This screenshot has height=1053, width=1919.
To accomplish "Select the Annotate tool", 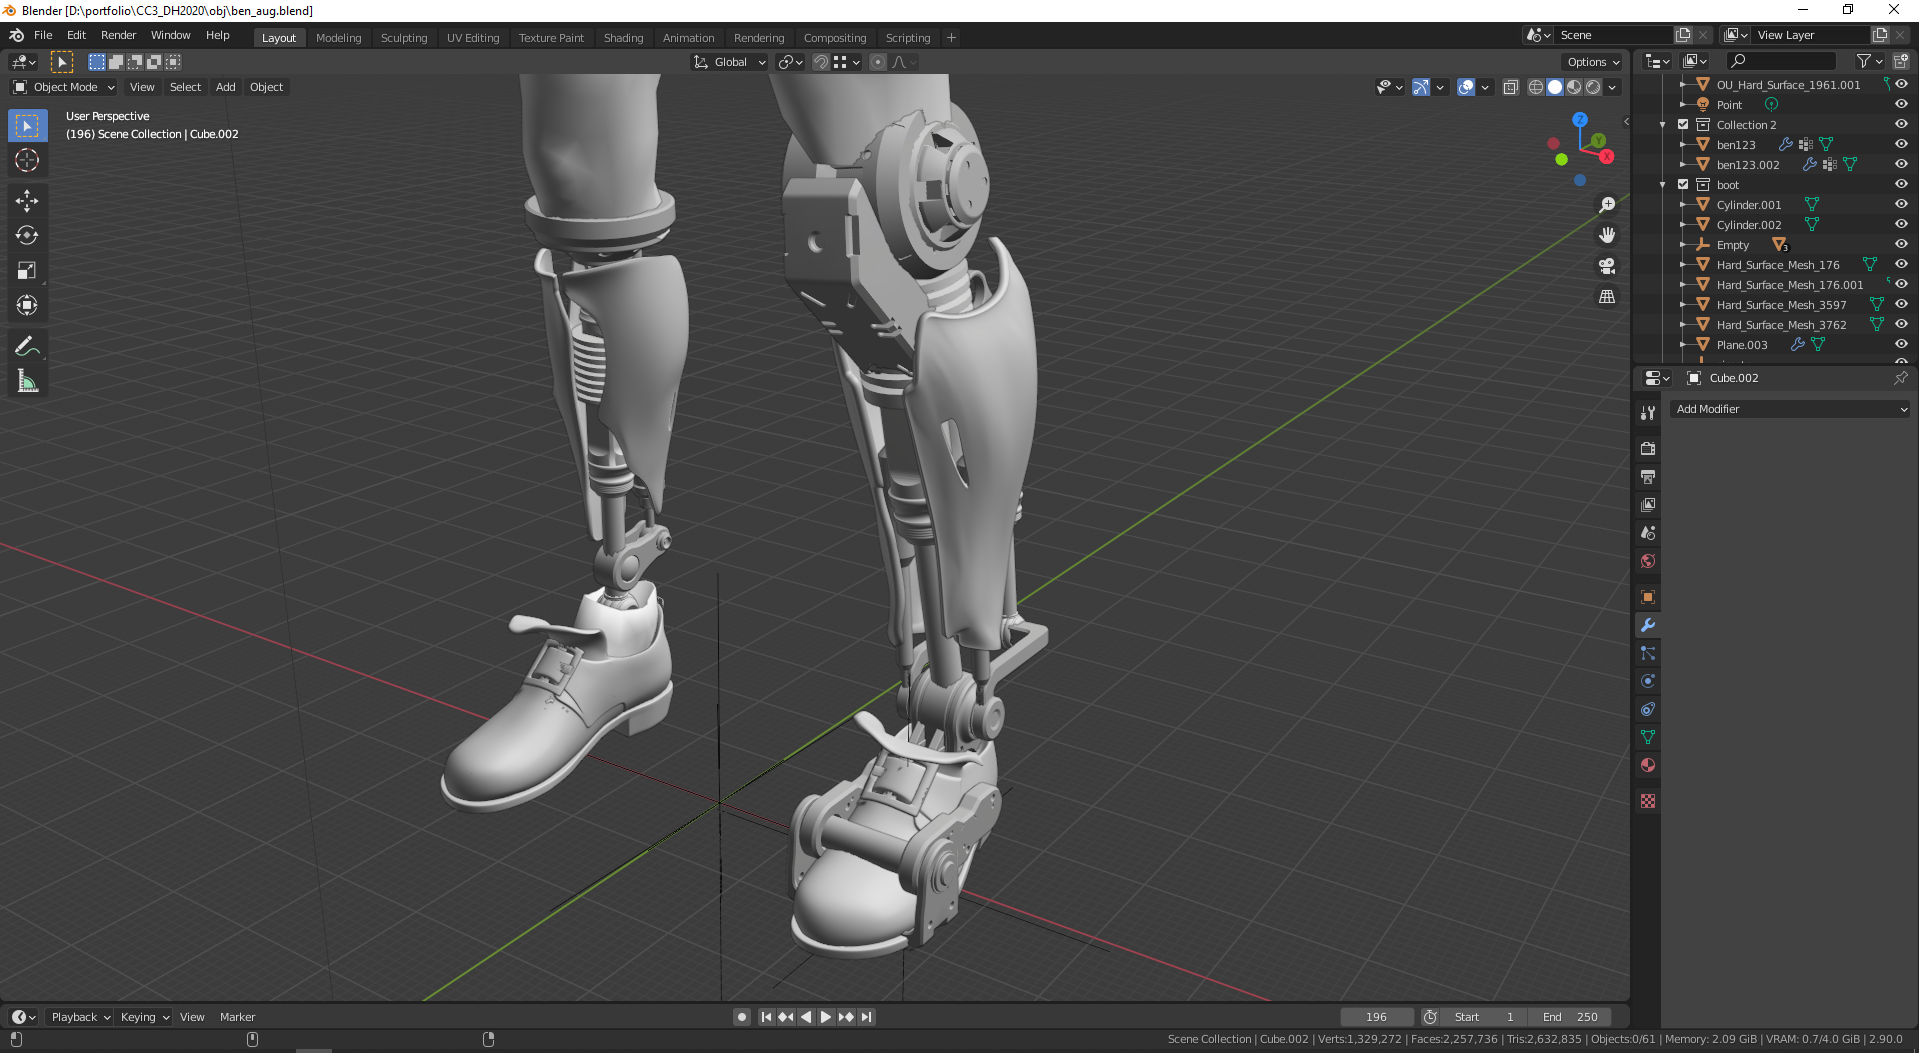I will (27, 347).
